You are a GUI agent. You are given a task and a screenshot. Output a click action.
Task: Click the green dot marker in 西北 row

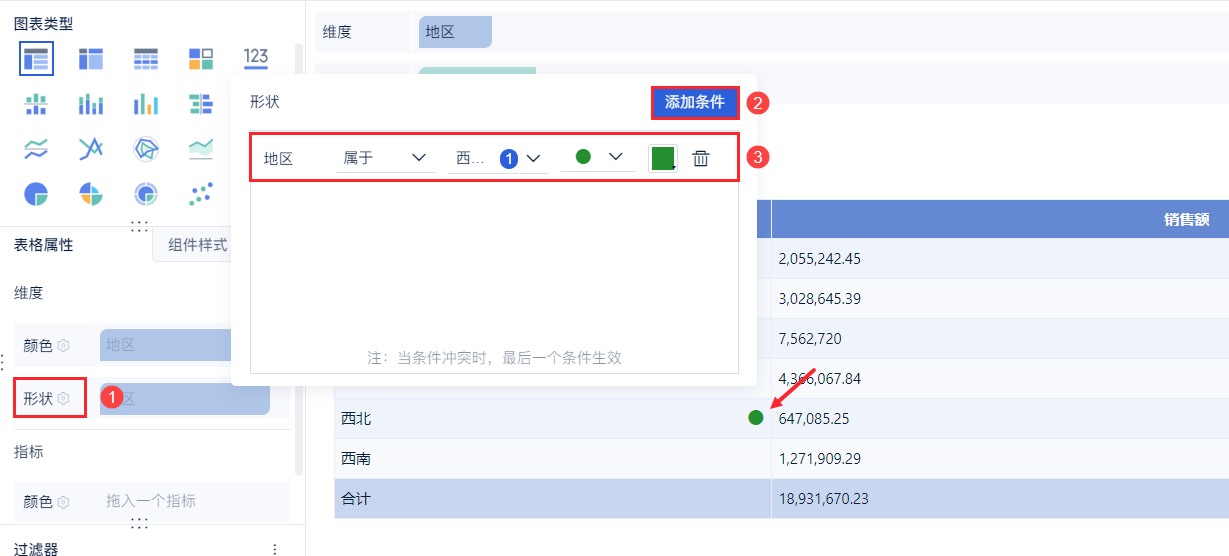pyautogui.click(x=756, y=418)
